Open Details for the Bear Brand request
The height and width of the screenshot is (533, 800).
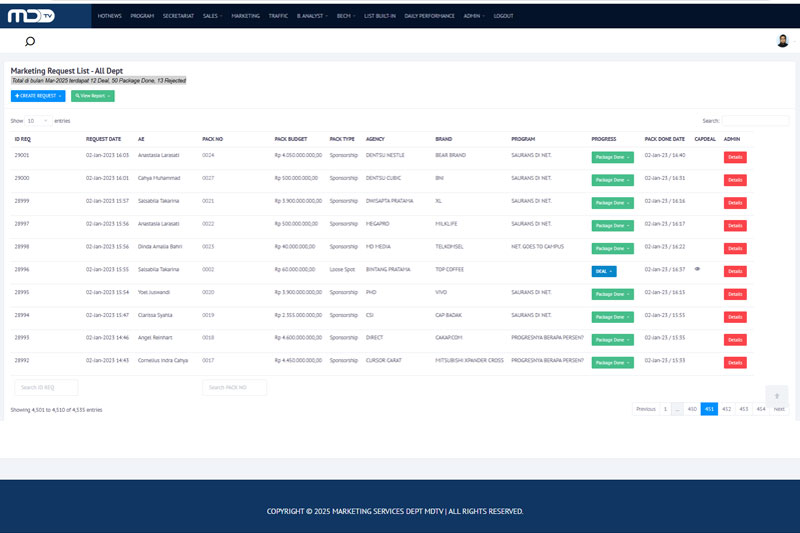735,157
